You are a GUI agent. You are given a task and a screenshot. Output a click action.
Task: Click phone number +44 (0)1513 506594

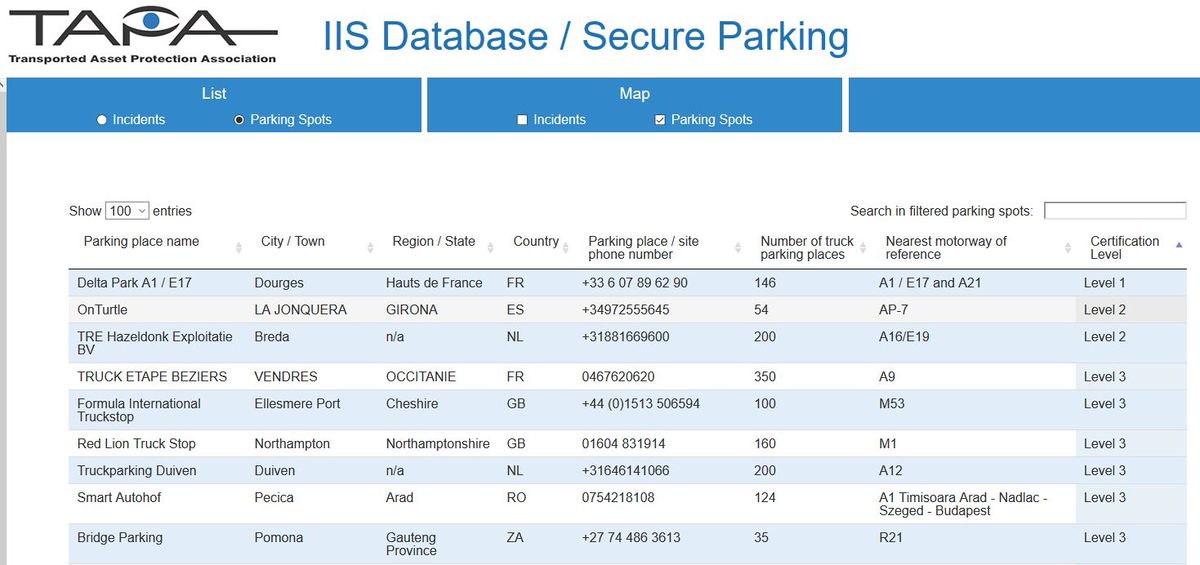[x=641, y=404]
